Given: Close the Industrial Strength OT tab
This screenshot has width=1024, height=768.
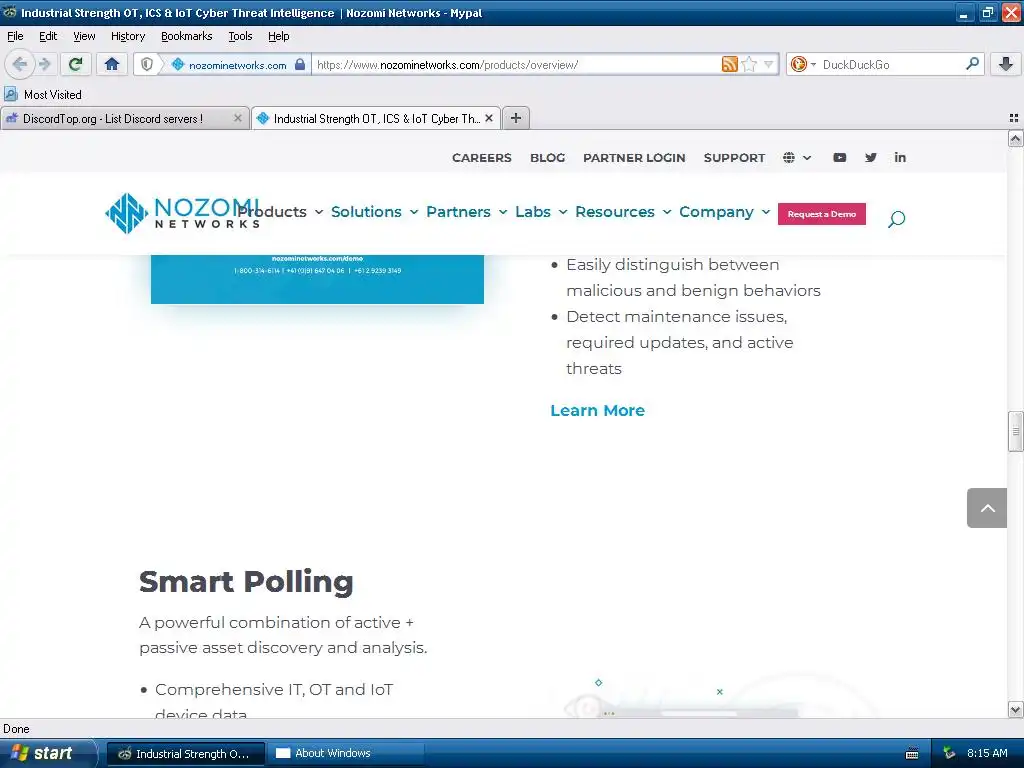Looking at the screenshot, I should (x=489, y=118).
